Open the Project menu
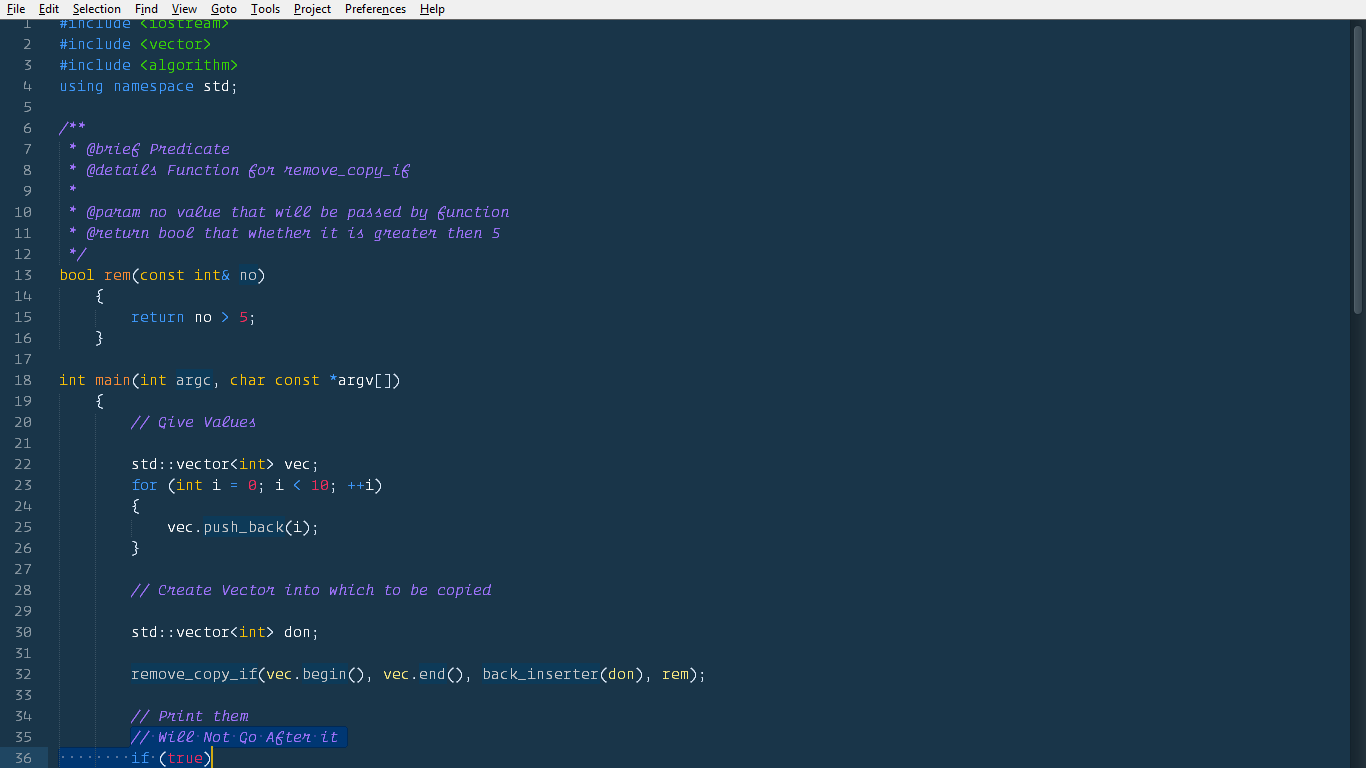Image resolution: width=1366 pixels, height=768 pixels. (312, 9)
